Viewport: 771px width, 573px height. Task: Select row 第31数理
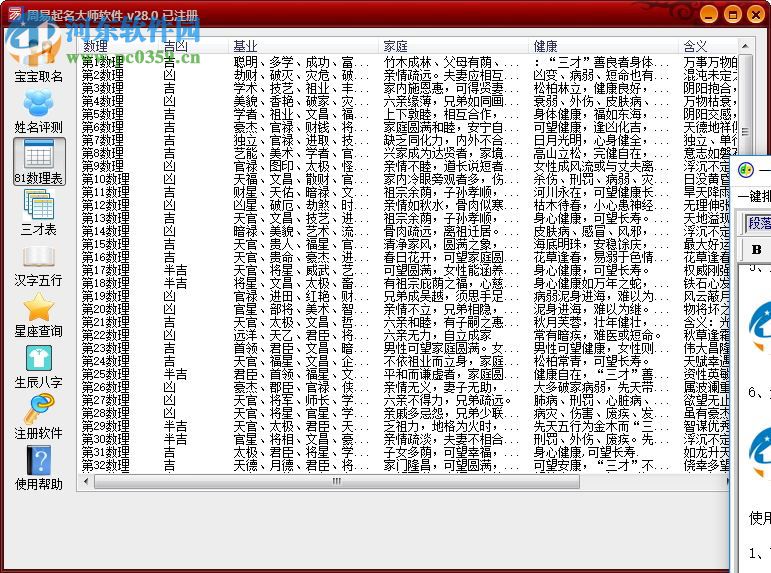coord(404,453)
